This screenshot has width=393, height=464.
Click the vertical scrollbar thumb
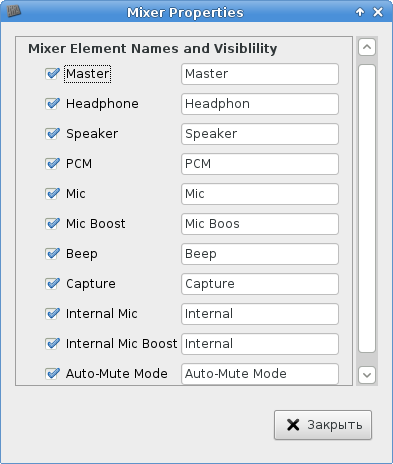click(367, 209)
